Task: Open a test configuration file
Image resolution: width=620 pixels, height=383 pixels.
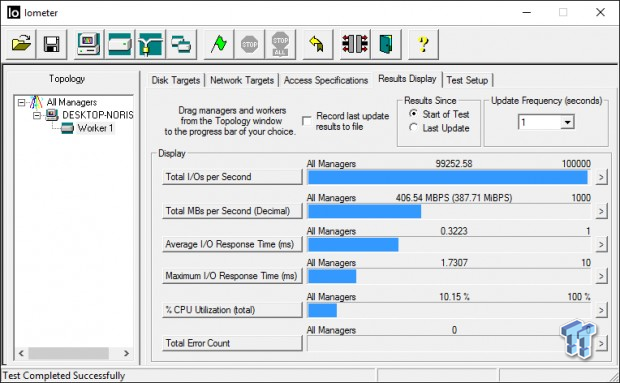Action: pos(21,44)
